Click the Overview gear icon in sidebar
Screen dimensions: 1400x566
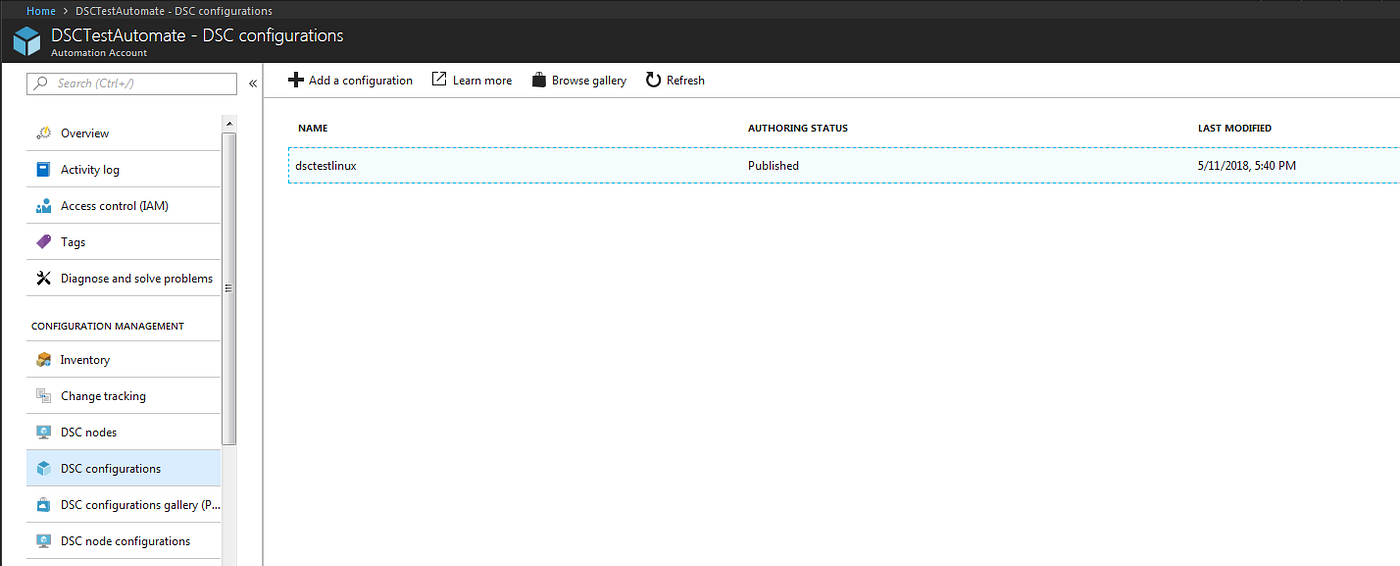(x=43, y=133)
